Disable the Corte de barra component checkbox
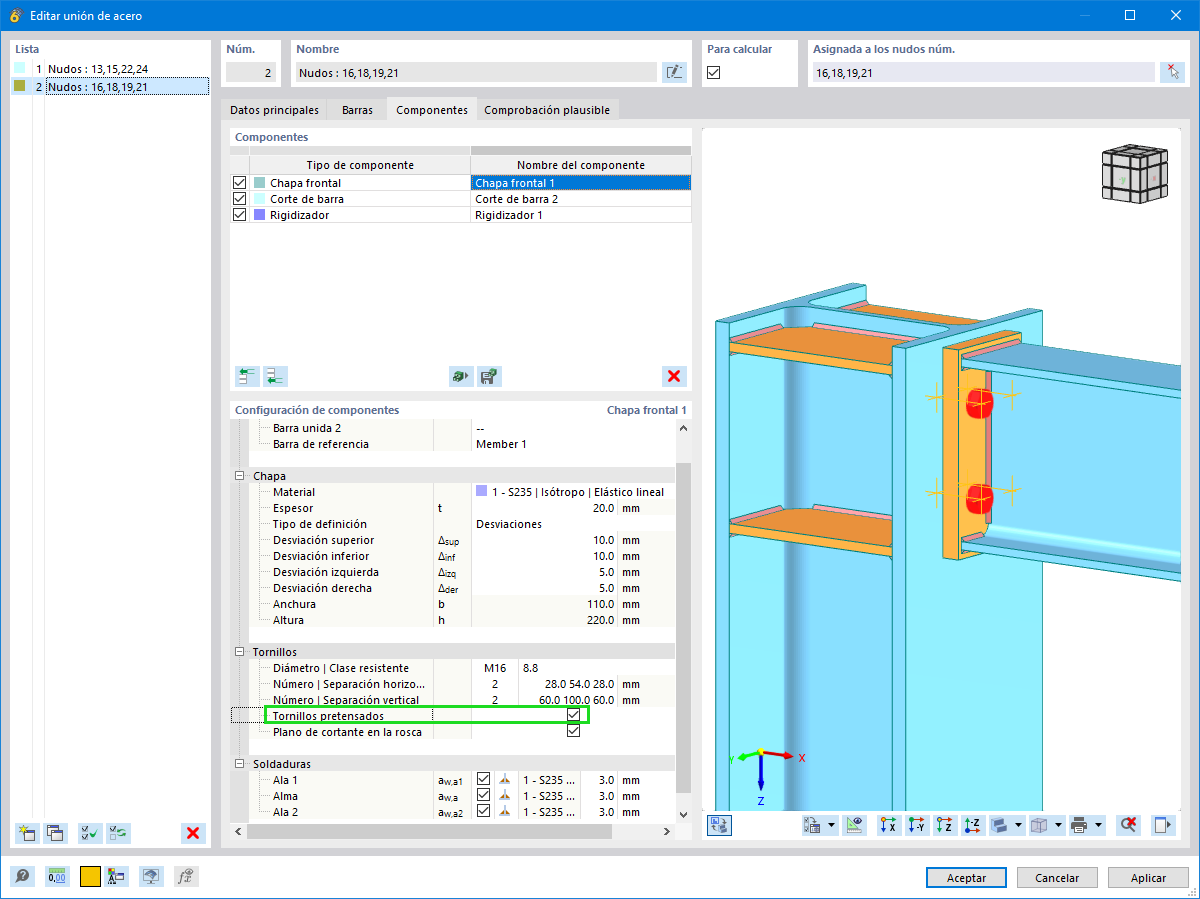This screenshot has height=899, width=1200. coord(239,199)
